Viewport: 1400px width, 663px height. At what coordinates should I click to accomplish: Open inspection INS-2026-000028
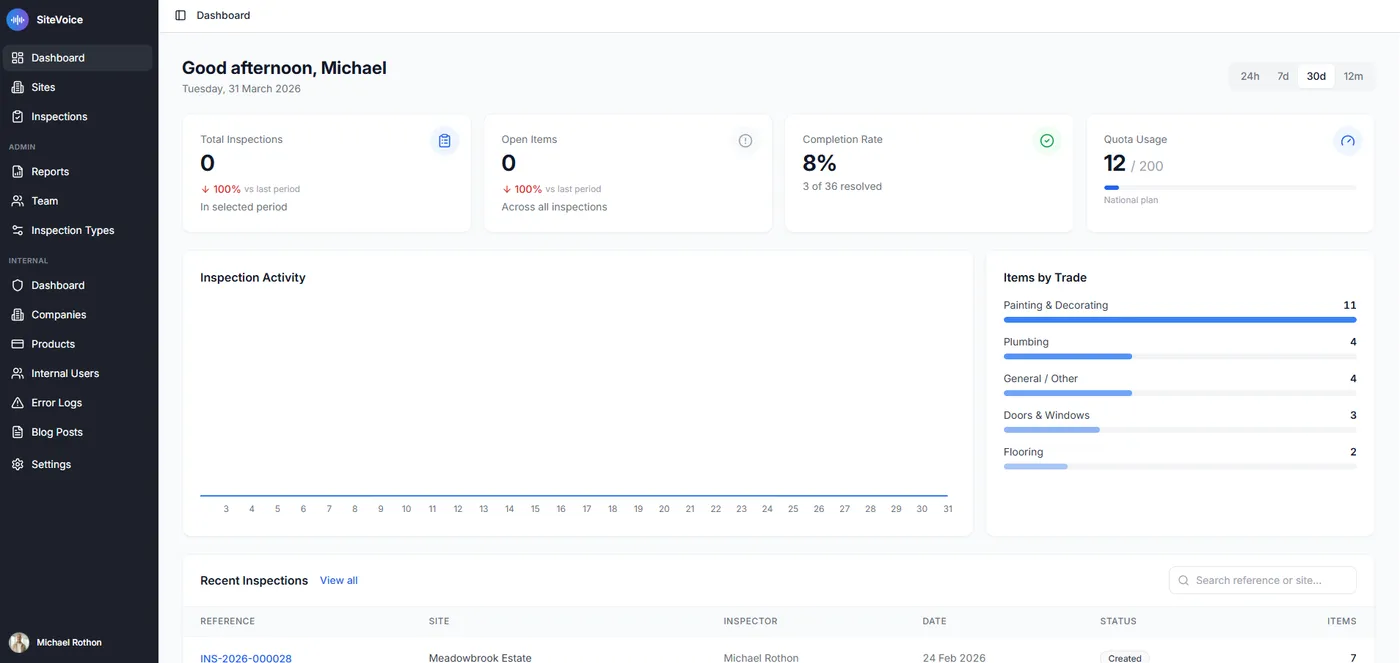click(x=246, y=658)
